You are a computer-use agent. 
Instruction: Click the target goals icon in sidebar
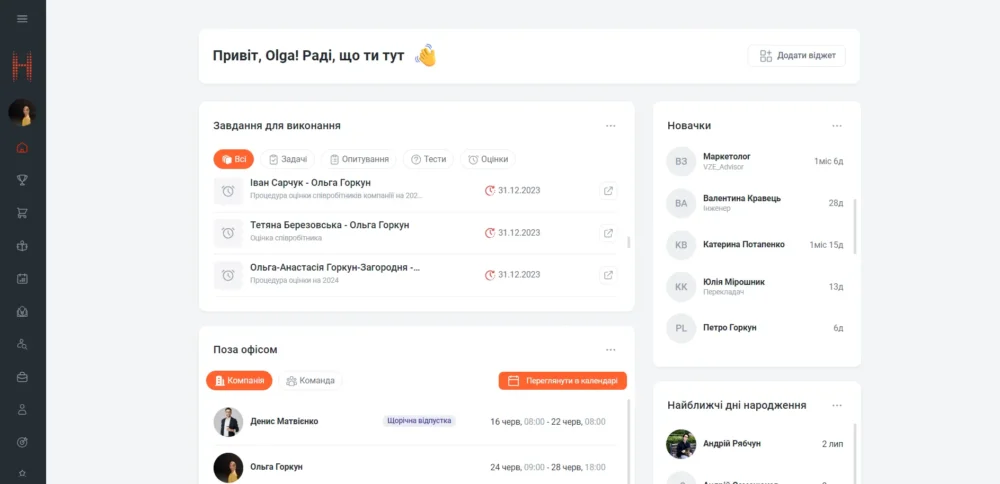[x=22, y=441]
